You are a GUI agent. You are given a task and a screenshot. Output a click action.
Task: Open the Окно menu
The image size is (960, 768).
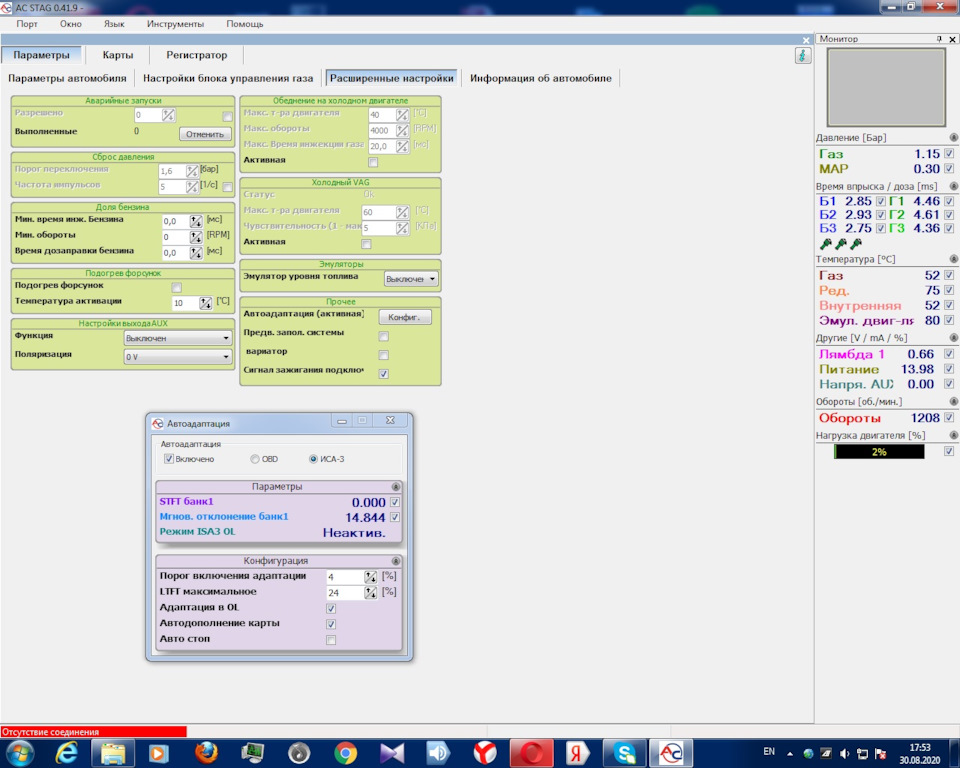click(x=70, y=24)
